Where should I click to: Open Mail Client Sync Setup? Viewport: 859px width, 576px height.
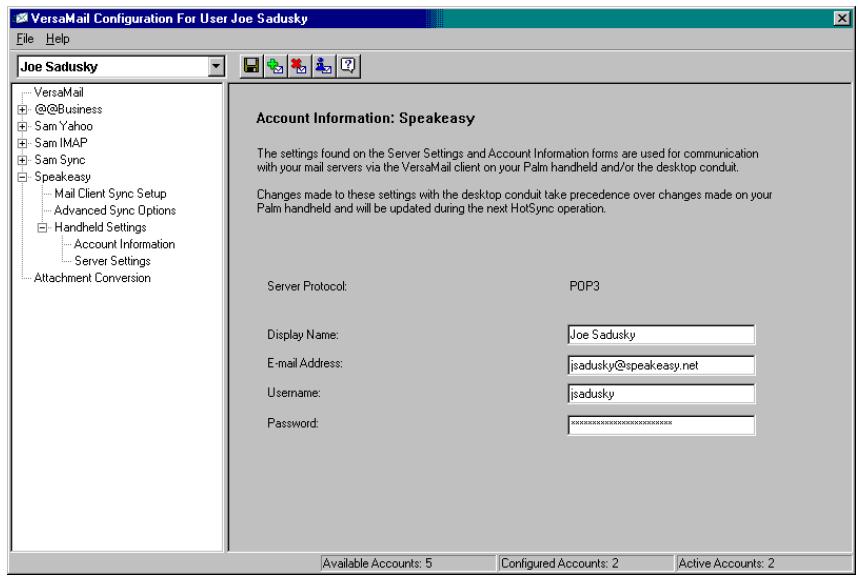click(x=110, y=193)
